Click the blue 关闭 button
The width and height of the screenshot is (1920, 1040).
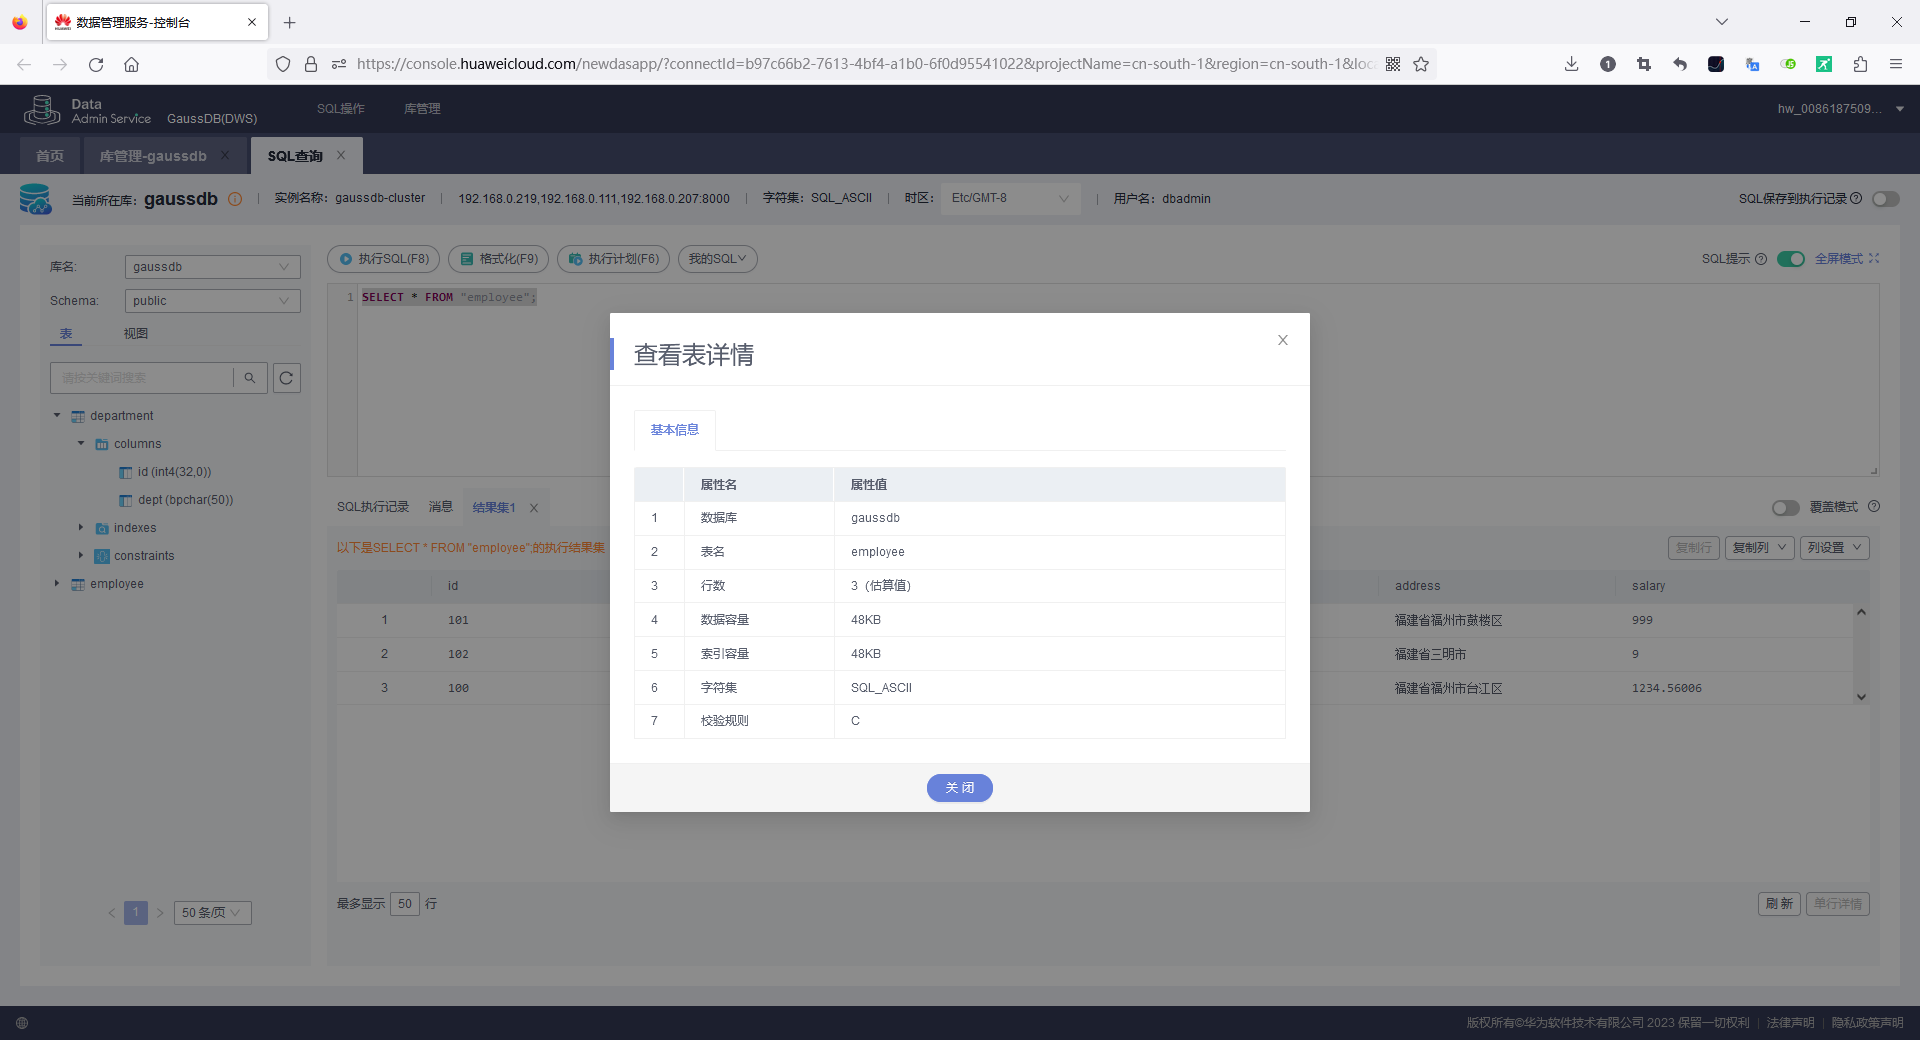click(959, 788)
